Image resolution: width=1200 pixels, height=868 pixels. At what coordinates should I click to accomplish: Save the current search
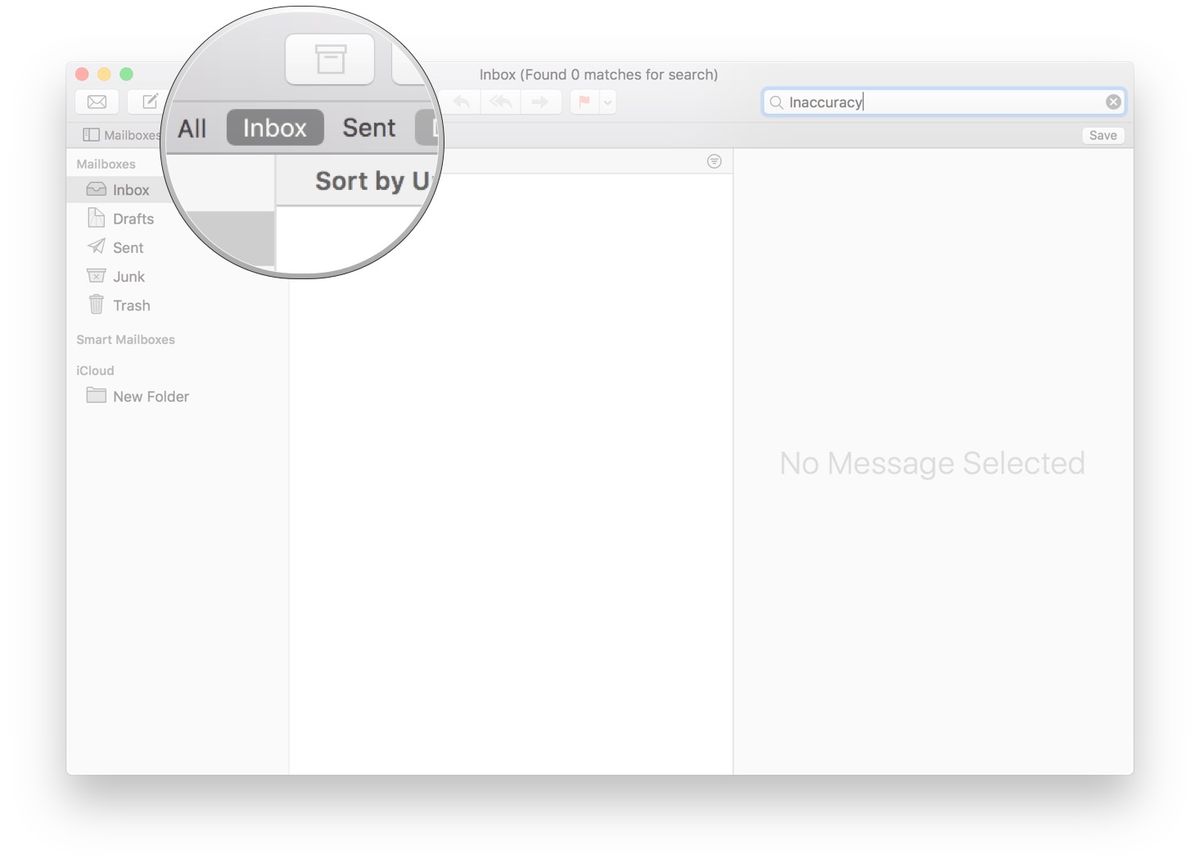[x=1102, y=134]
